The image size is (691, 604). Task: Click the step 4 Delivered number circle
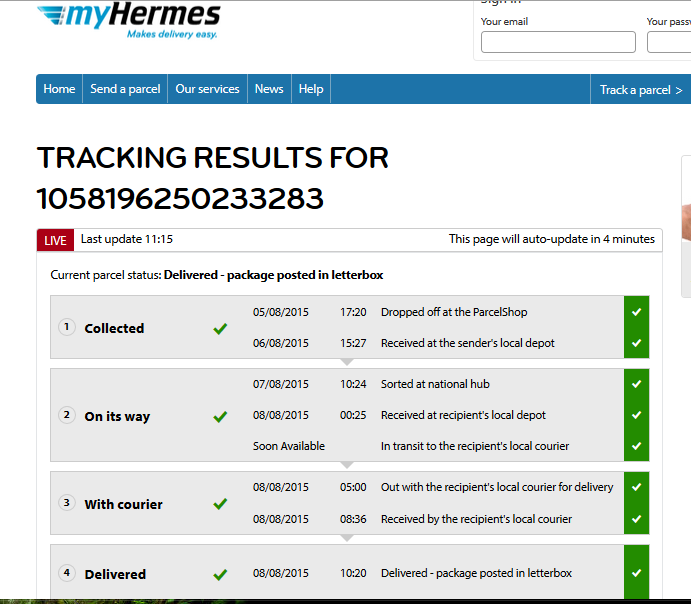67,573
